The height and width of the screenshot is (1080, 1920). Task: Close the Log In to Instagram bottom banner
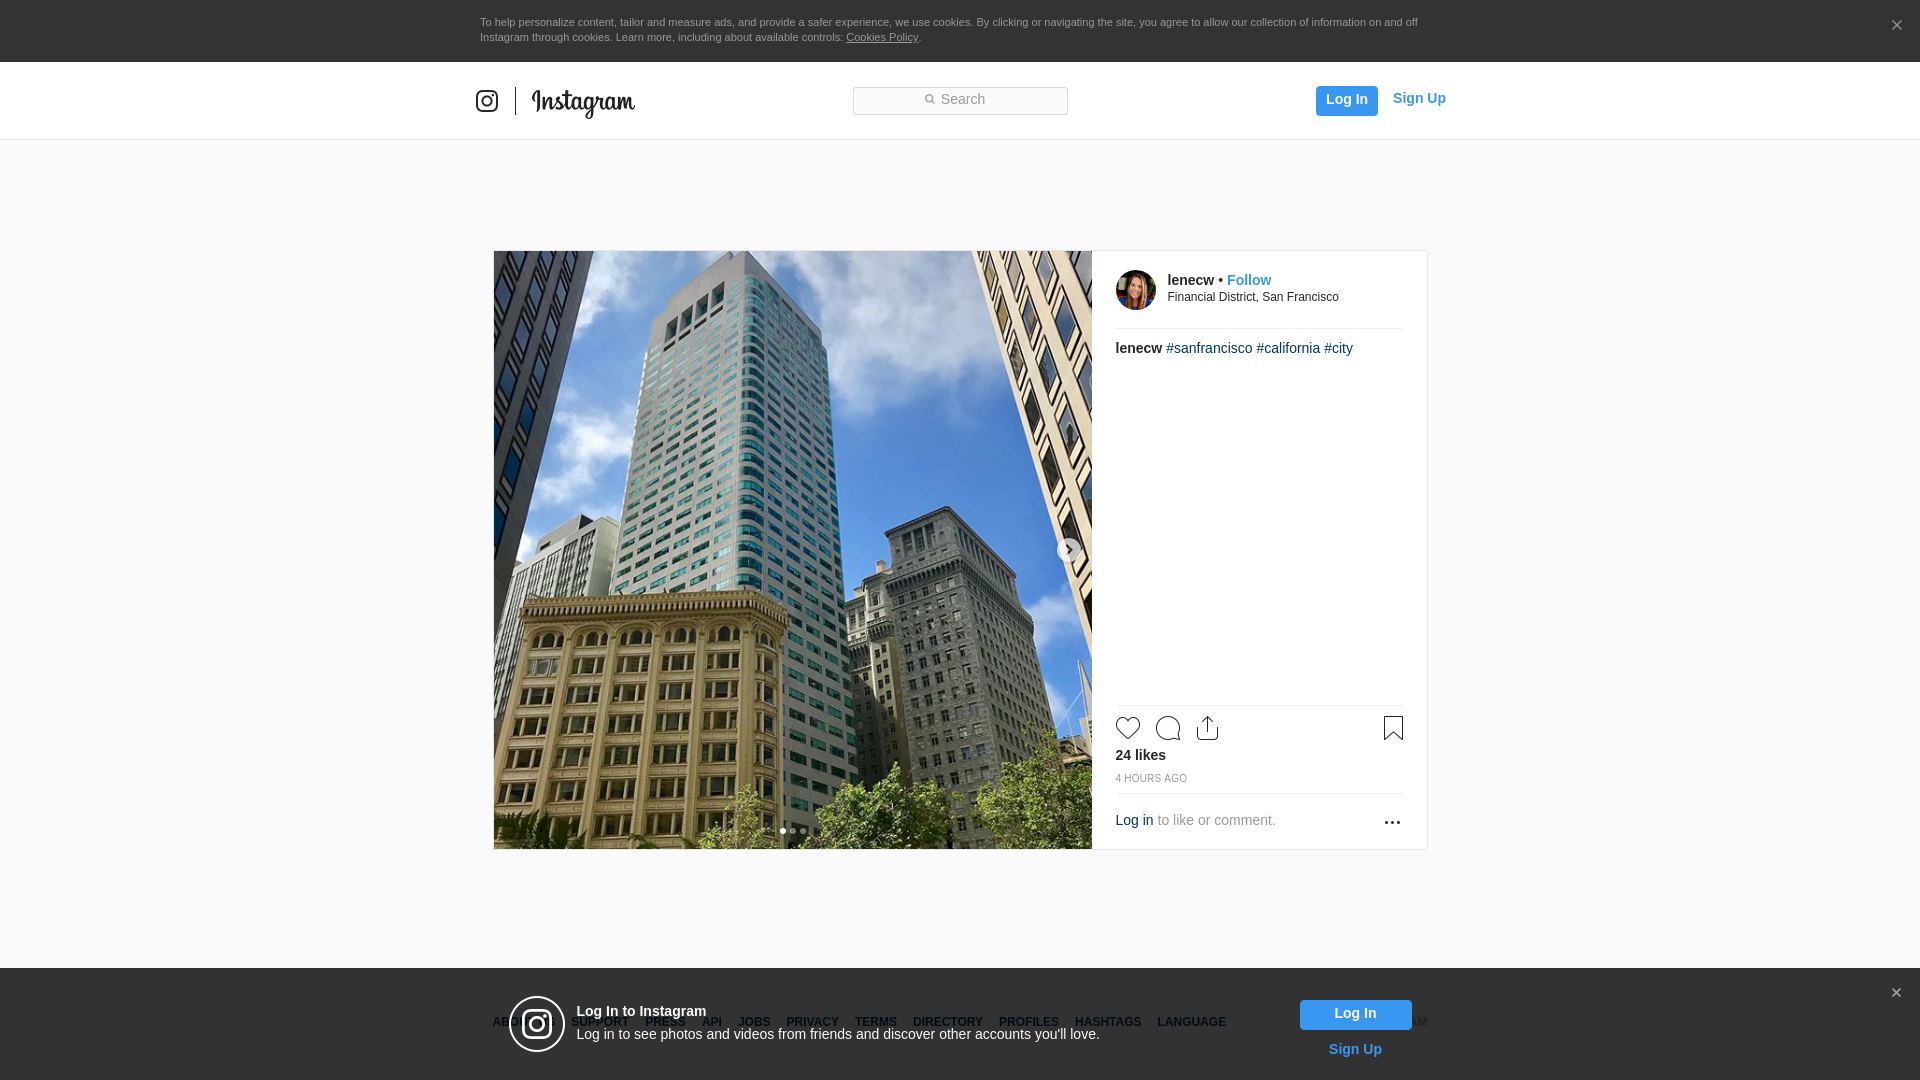pos(1896,993)
